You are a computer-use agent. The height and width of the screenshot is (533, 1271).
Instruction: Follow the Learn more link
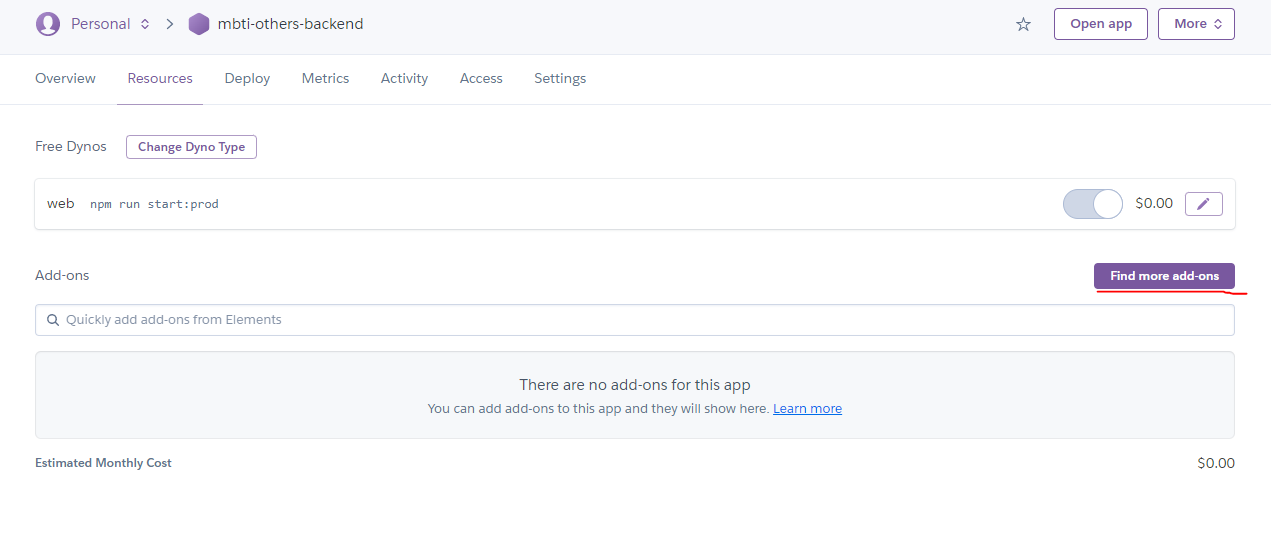point(807,409)
